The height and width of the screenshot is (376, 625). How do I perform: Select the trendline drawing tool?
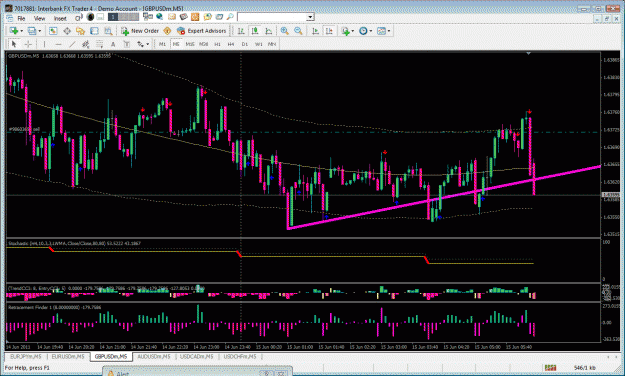pyautogui.click(x=72, y=44)
